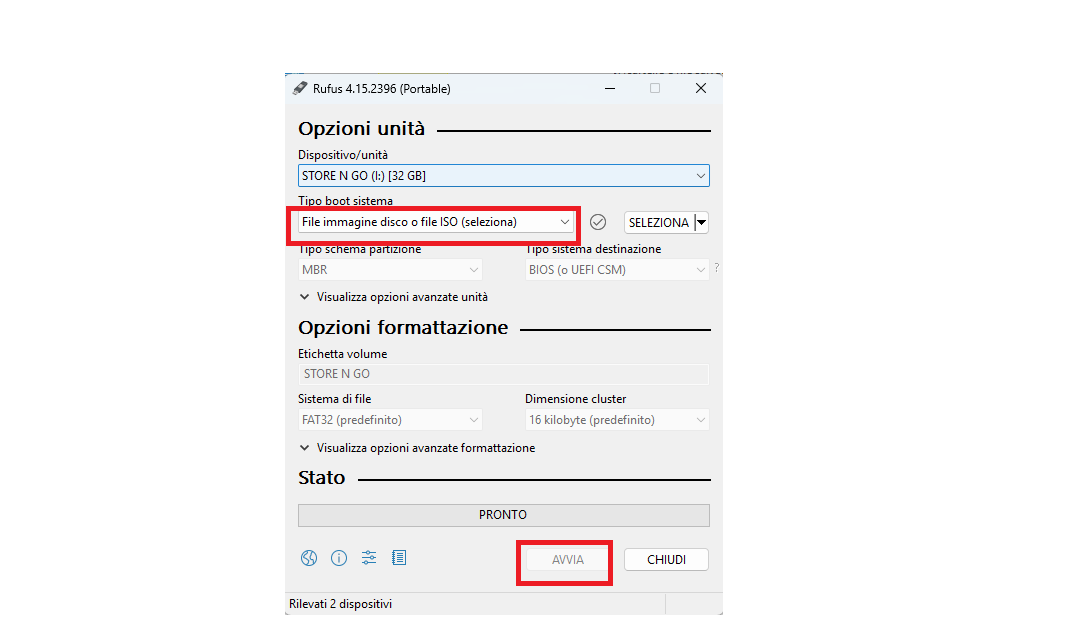Click the Etichetta volume text field
Image resolution: width=1087 pixels, height=644 pixels.
503,374
